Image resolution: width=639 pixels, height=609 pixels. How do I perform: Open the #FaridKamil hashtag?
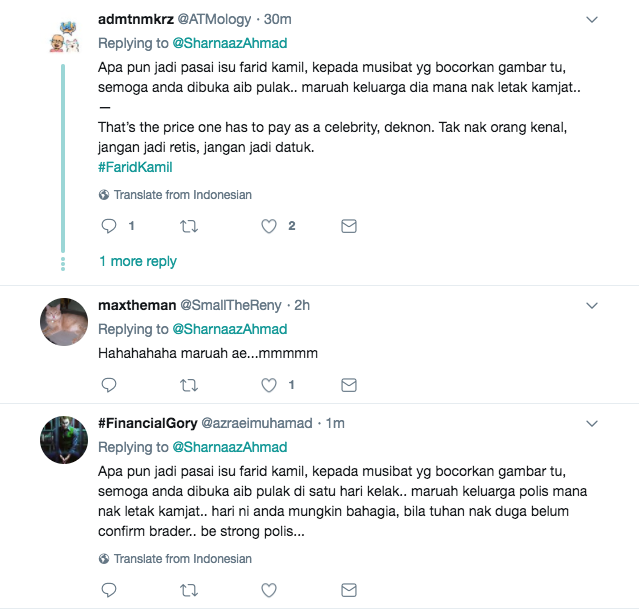[x=135, y=167]
